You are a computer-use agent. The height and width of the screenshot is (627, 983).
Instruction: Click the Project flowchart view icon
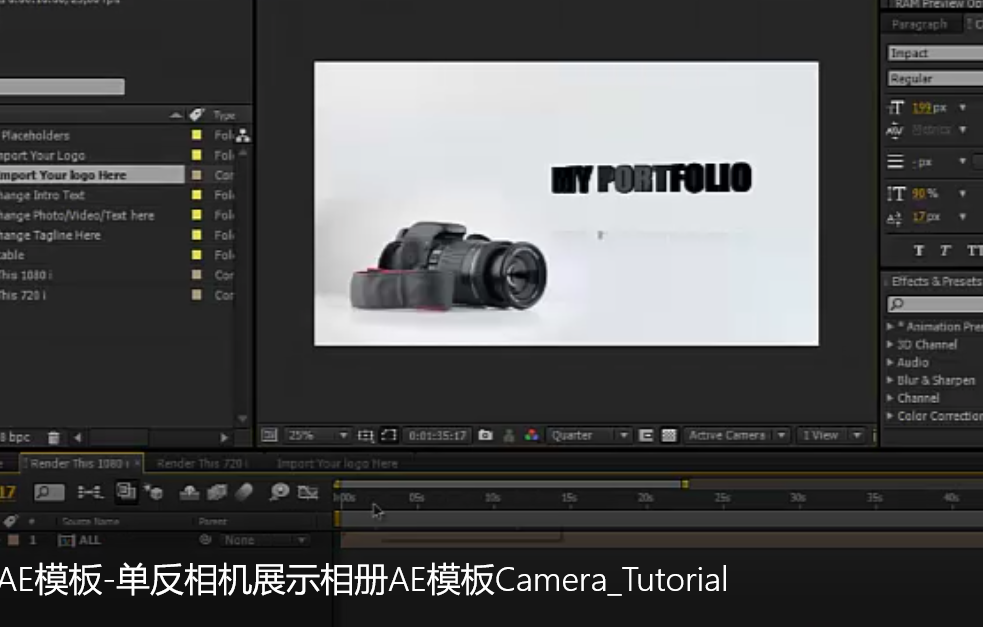(x=243, y=135)
